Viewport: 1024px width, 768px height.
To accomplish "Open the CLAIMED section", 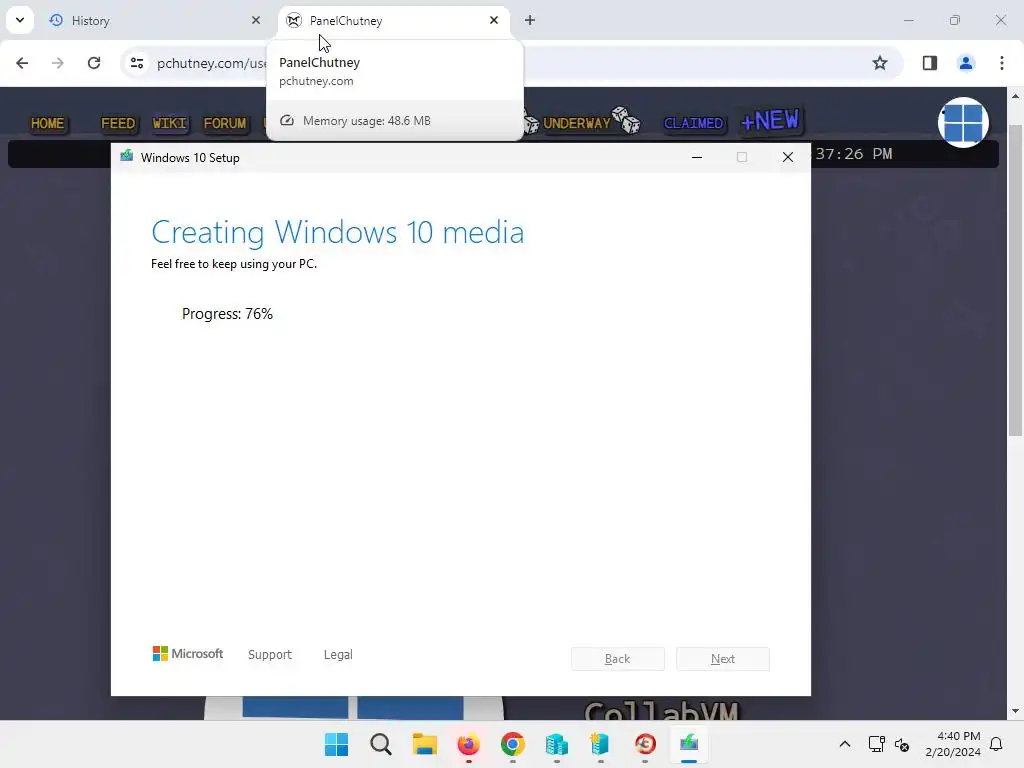I will pos(694,123).
